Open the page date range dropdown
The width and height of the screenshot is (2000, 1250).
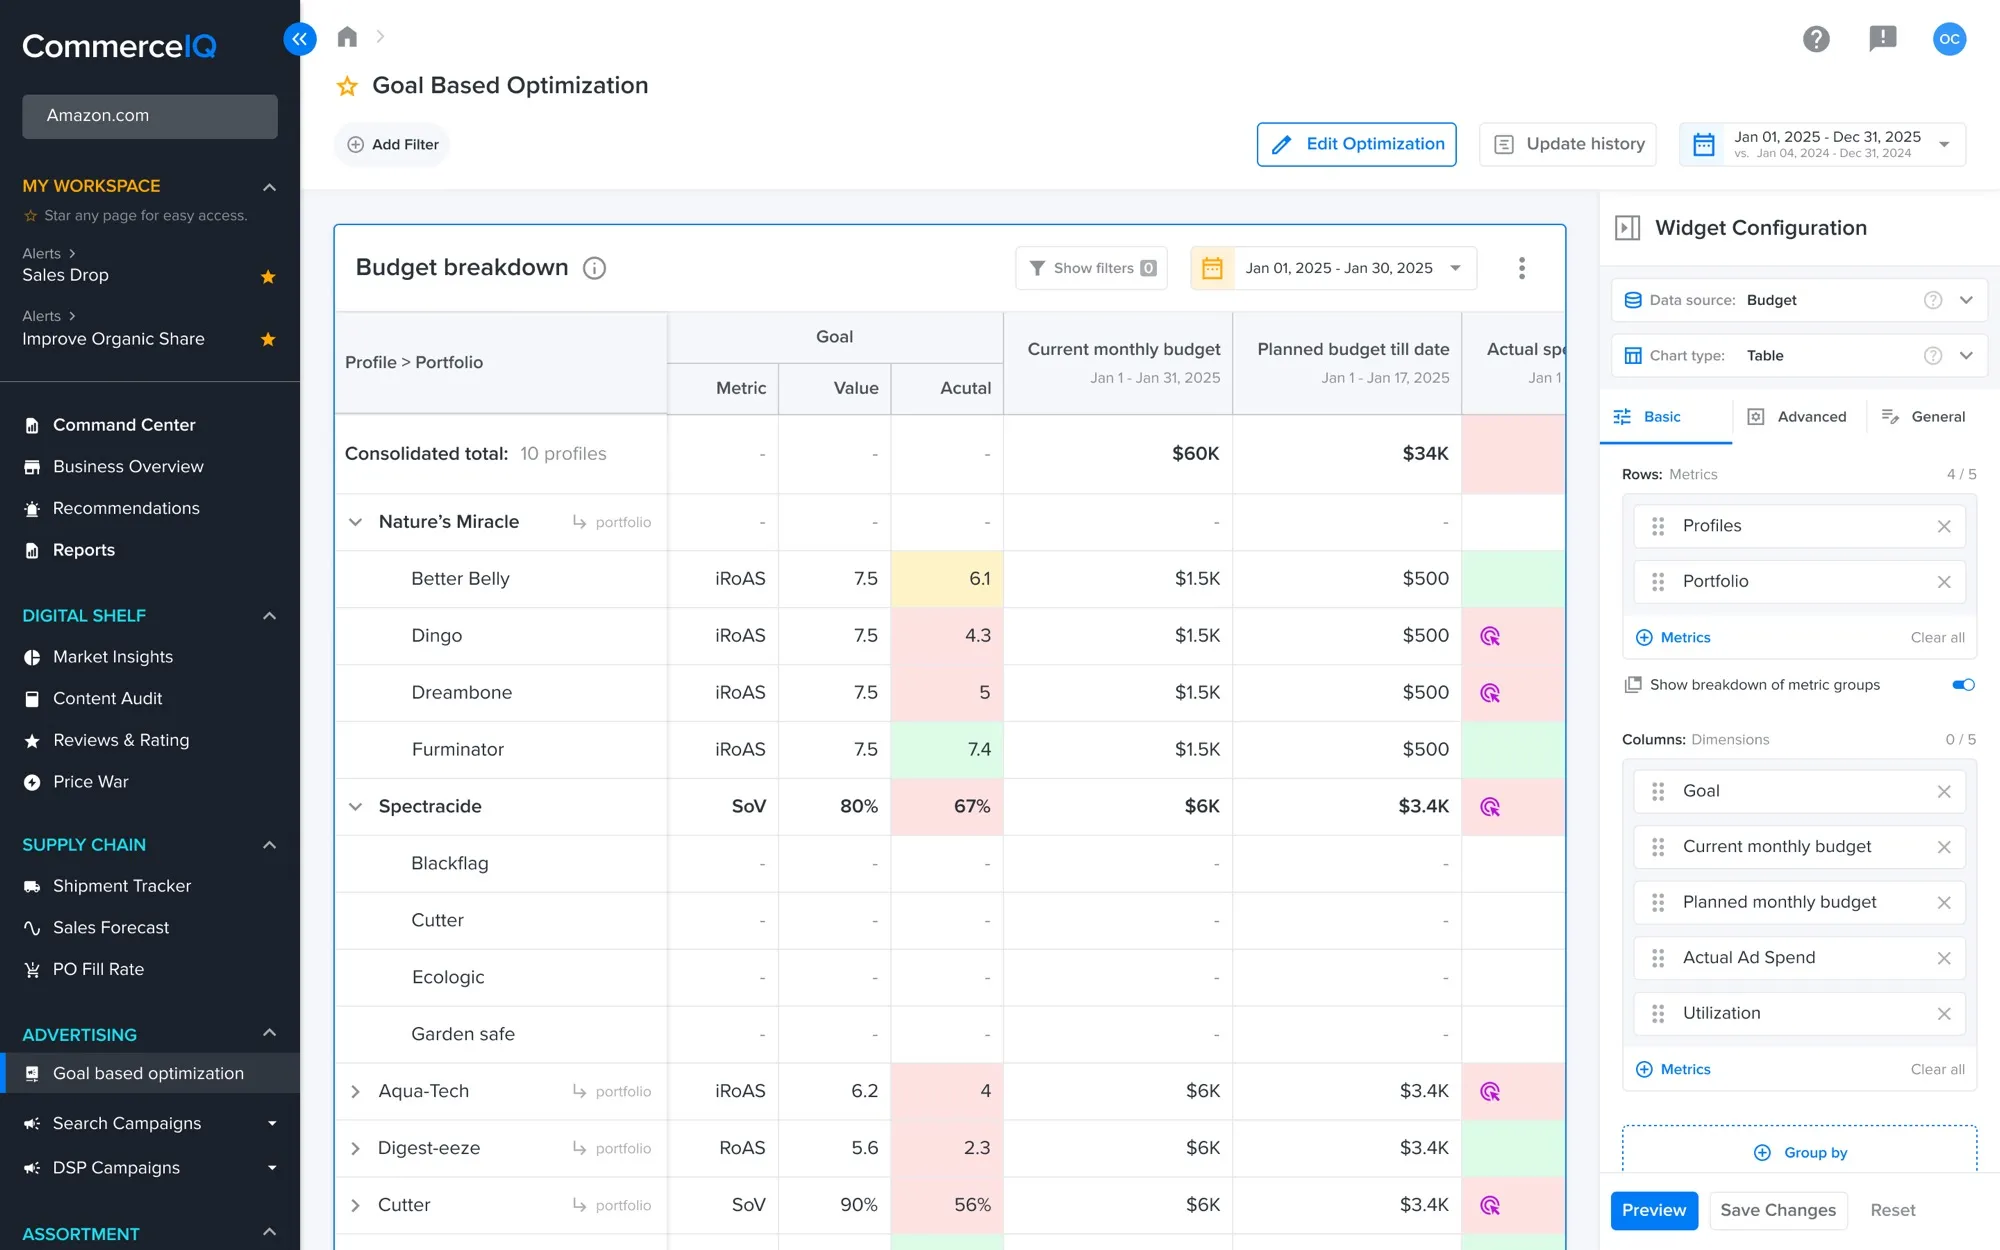(1822, 144)
